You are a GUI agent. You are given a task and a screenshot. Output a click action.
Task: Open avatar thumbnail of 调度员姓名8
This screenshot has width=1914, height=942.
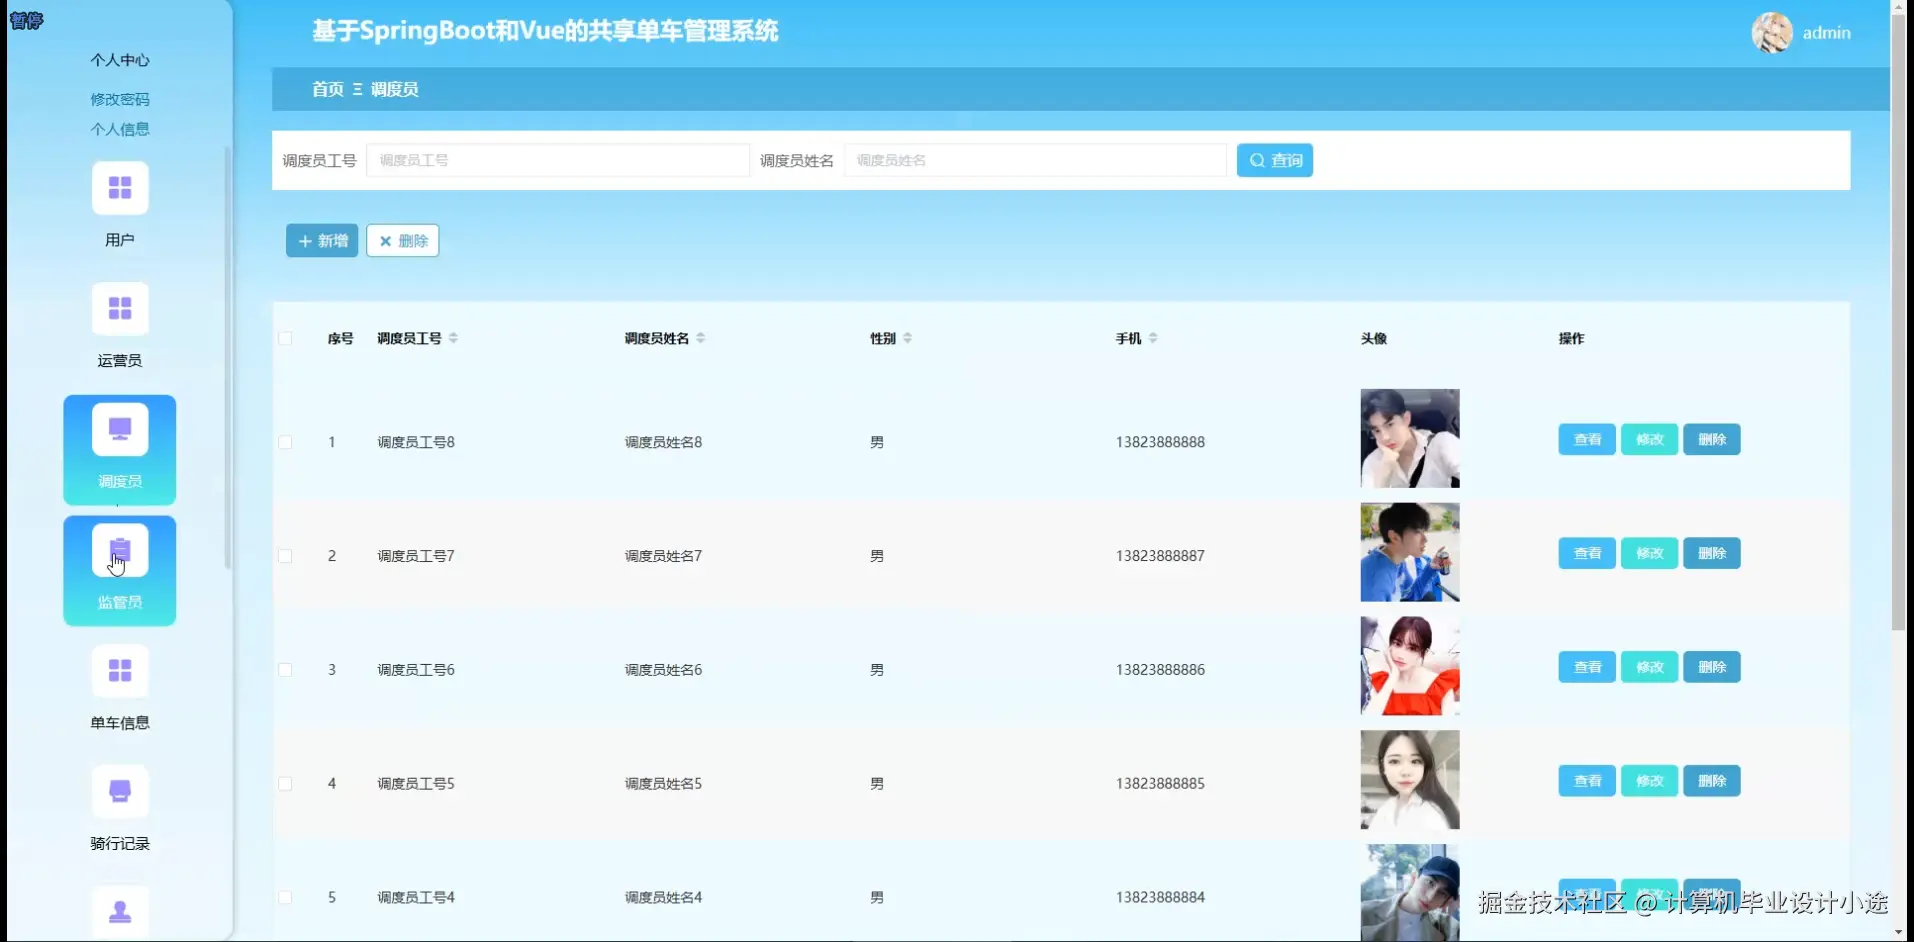1410,438
